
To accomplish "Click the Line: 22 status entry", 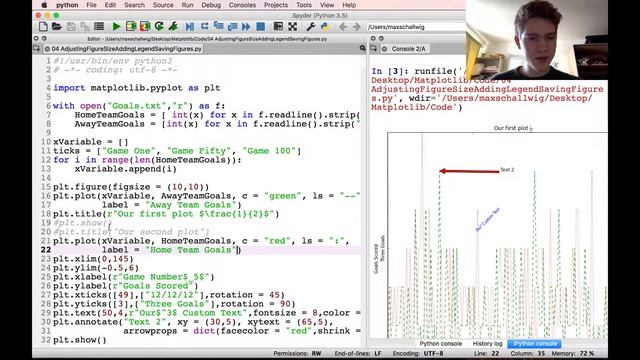I will (x=486, y=353).
